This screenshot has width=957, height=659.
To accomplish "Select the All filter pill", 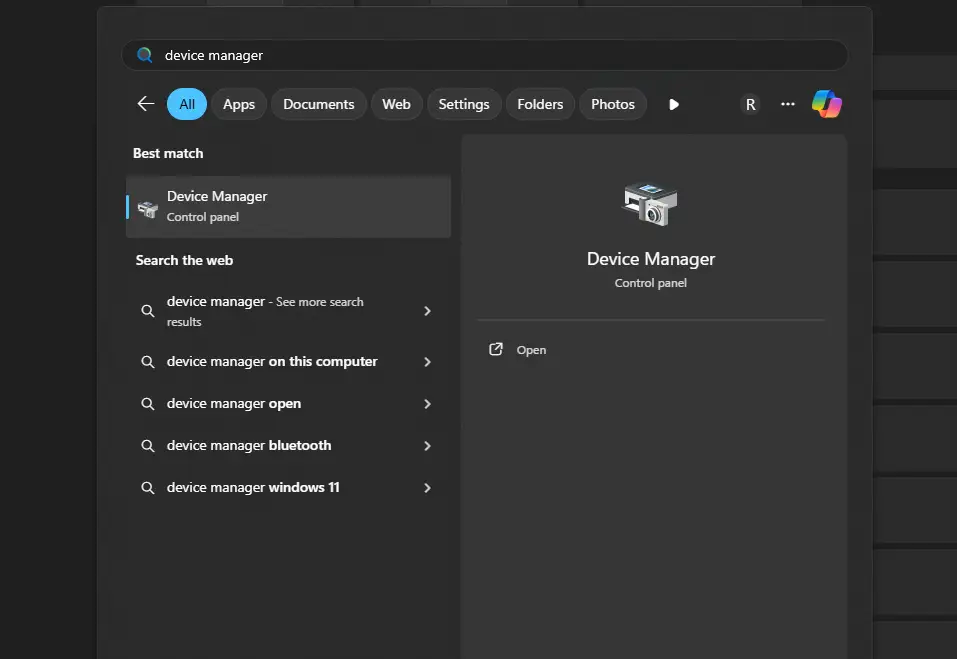I will (x=186, y=103).
